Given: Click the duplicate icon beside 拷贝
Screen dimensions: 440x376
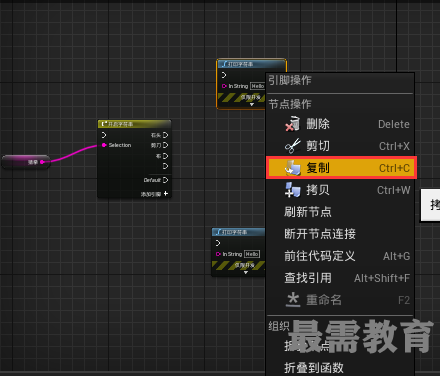Looking at the screenshot, I should 292,190.
